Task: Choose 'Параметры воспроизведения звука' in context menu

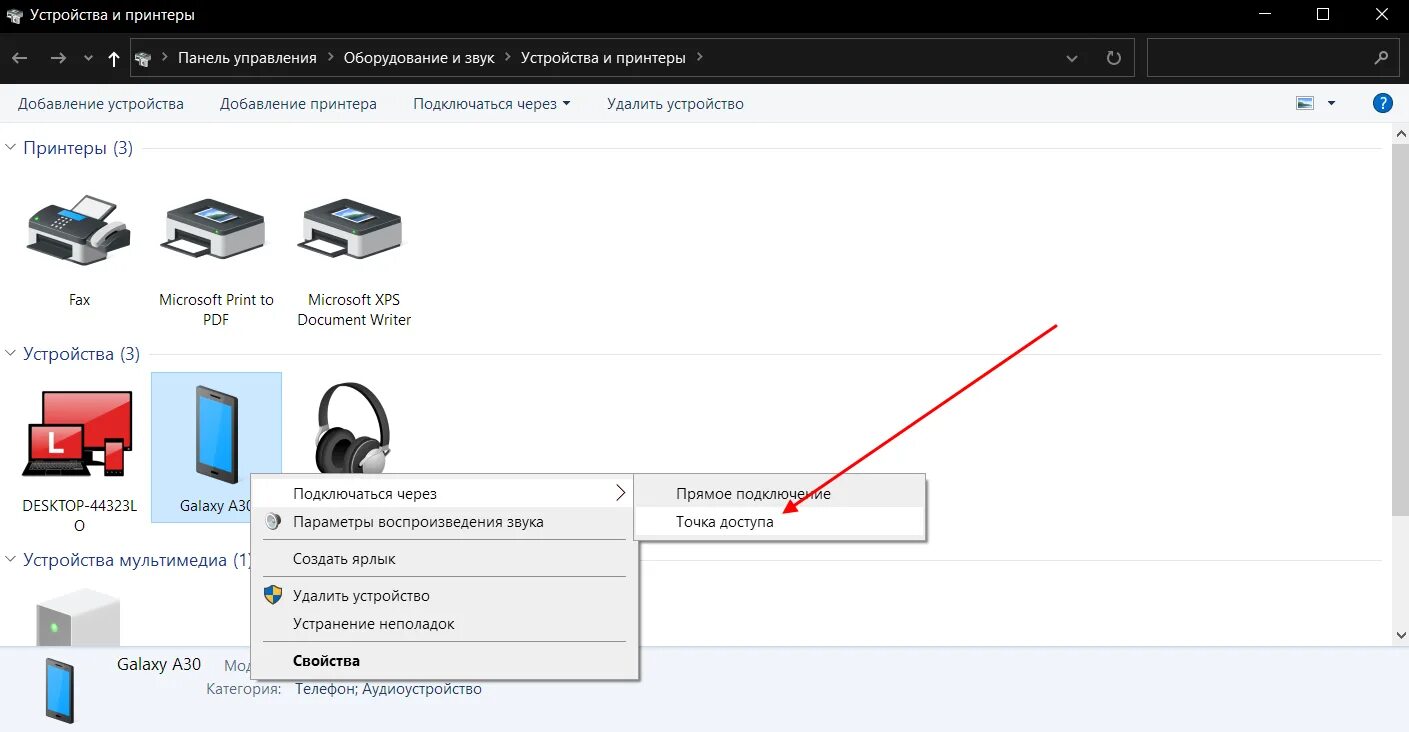Action: coord(444,522)
